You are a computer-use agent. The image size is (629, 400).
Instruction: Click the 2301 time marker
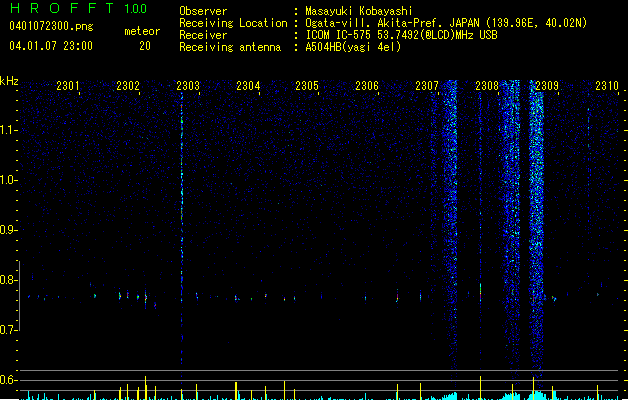[68, 86]
